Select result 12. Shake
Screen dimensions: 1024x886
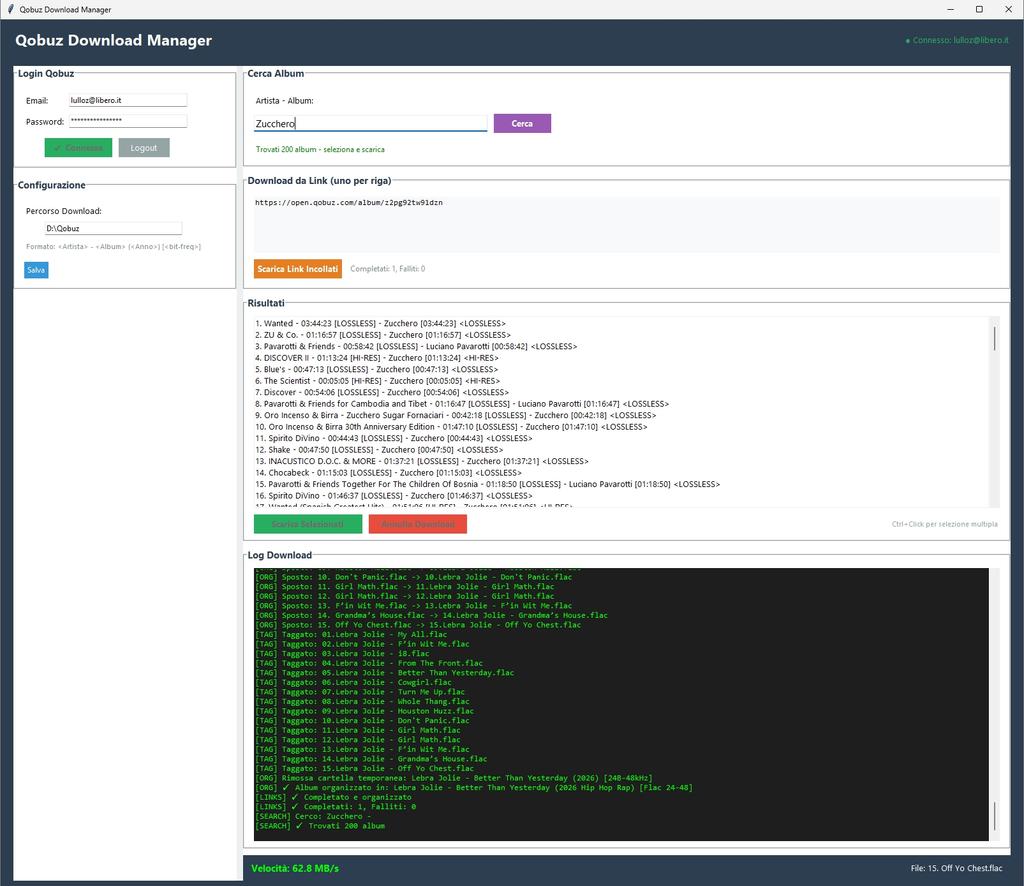(379, 450)
